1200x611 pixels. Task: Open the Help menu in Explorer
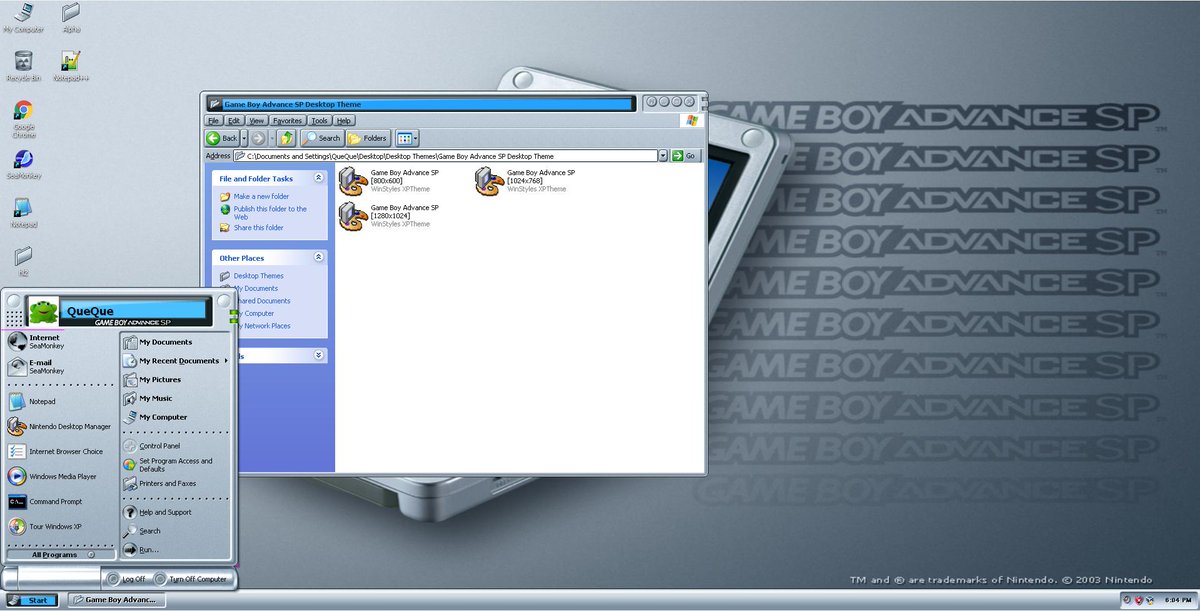point(344,120)
